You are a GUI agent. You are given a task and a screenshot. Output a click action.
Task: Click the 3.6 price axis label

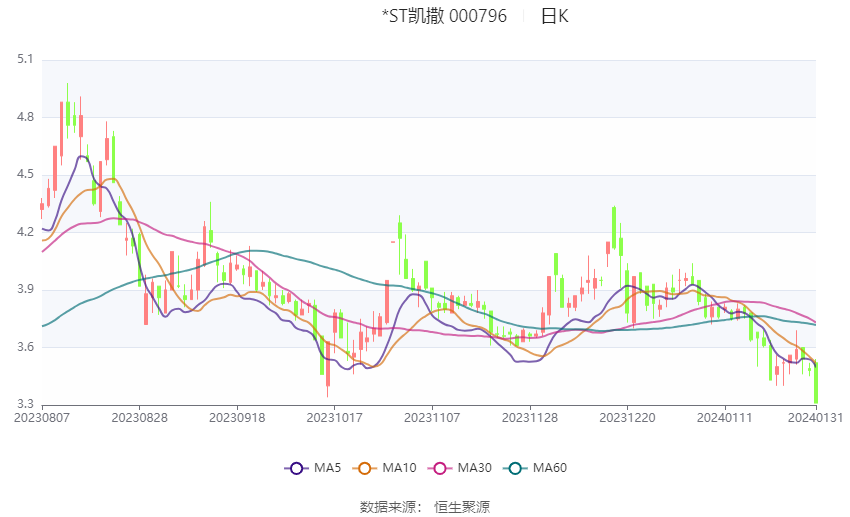coord(25,347)
